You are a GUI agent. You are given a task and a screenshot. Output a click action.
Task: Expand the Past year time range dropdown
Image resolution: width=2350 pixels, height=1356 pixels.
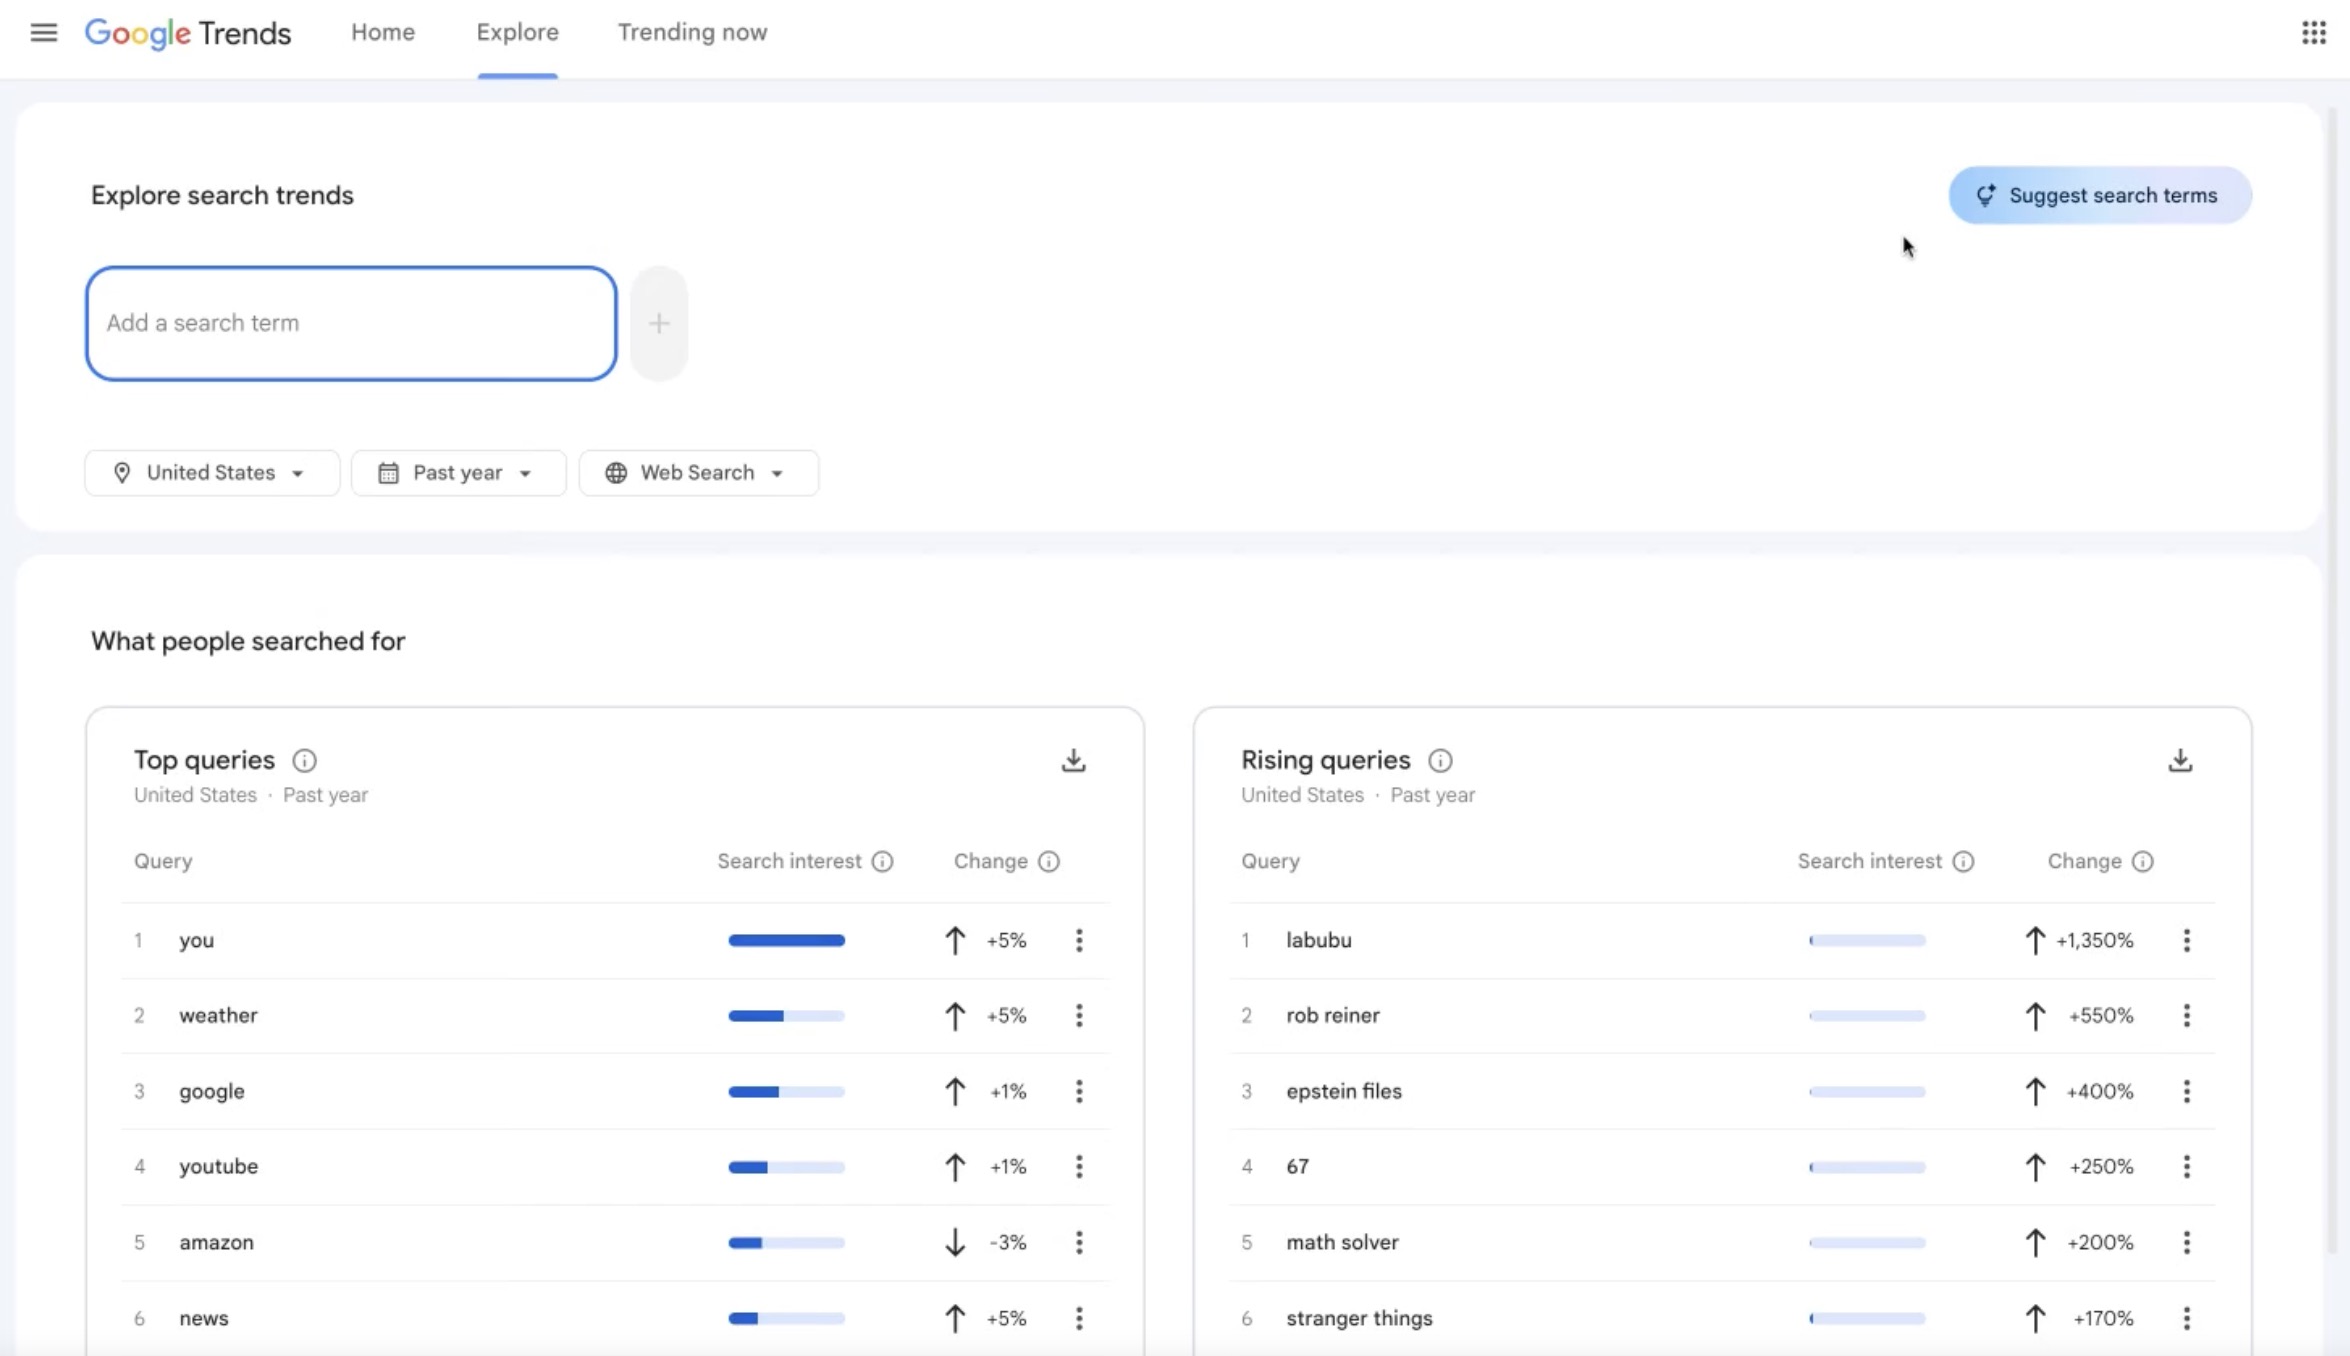tap(458, 473)
